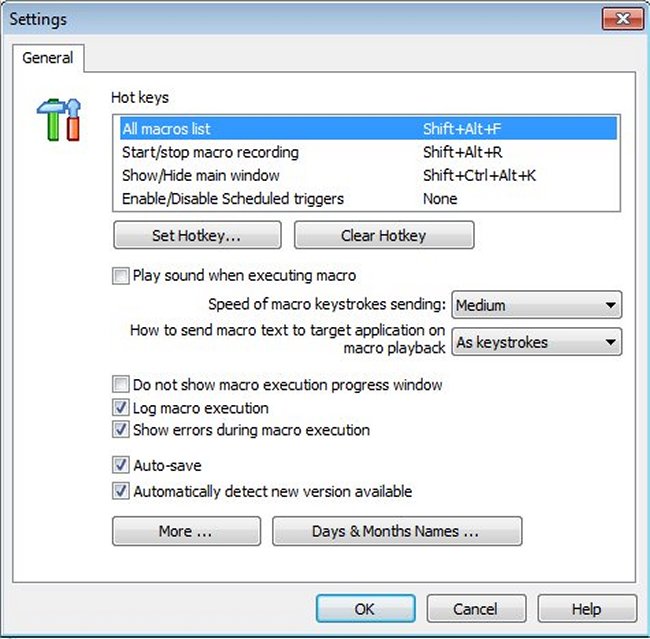
Task: Open the macro keystrokes speed dropdown
Action: point(537,305)
